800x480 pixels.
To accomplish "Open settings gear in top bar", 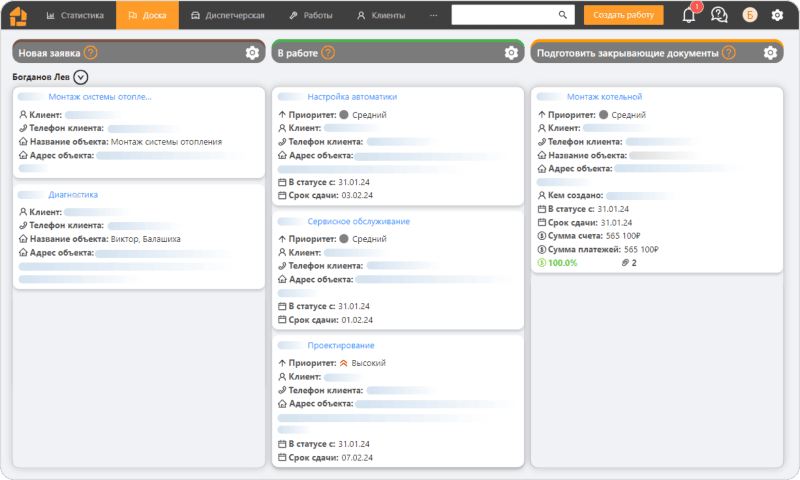I will [x=777, y=15].
